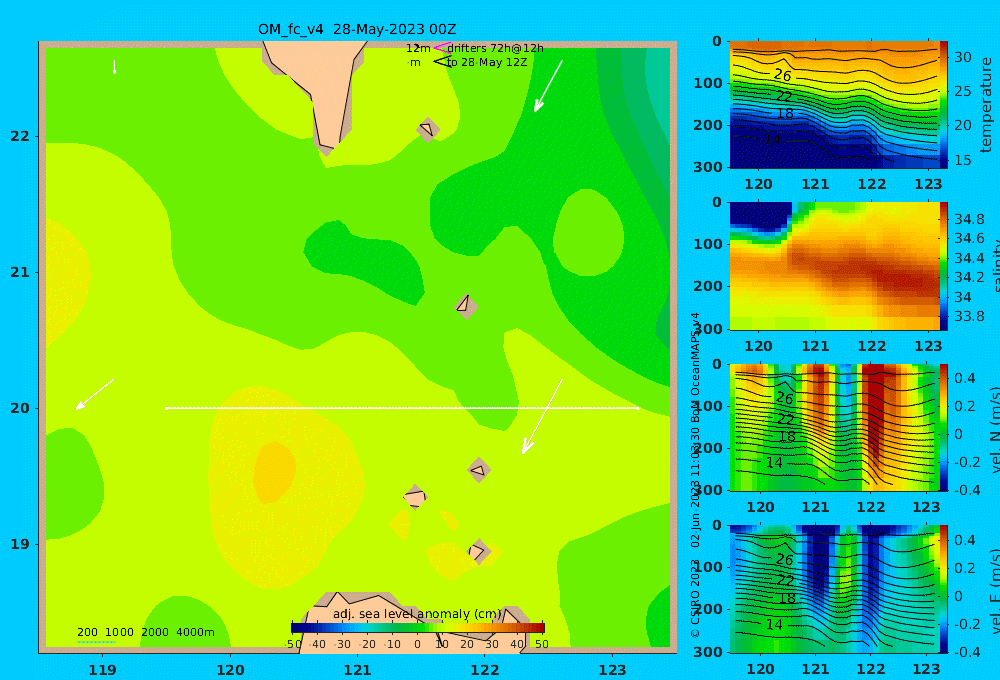Select the island marker near 19.5N, 122E
This screenshot has width=1000, height=680.
479,470
